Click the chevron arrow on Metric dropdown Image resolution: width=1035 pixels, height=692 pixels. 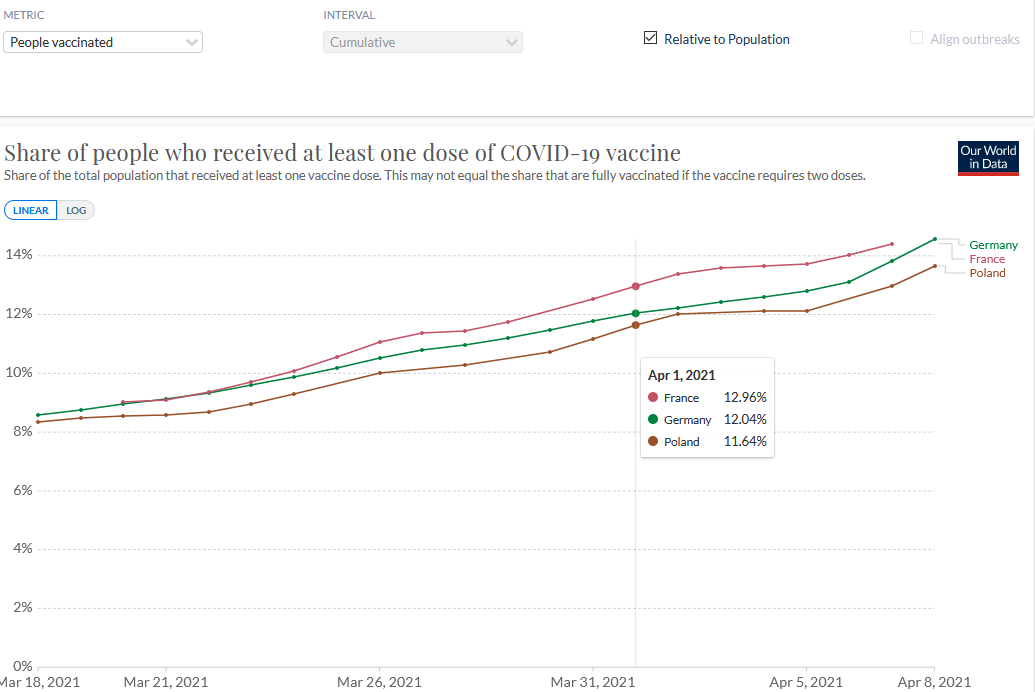click(x=192, y=42)
